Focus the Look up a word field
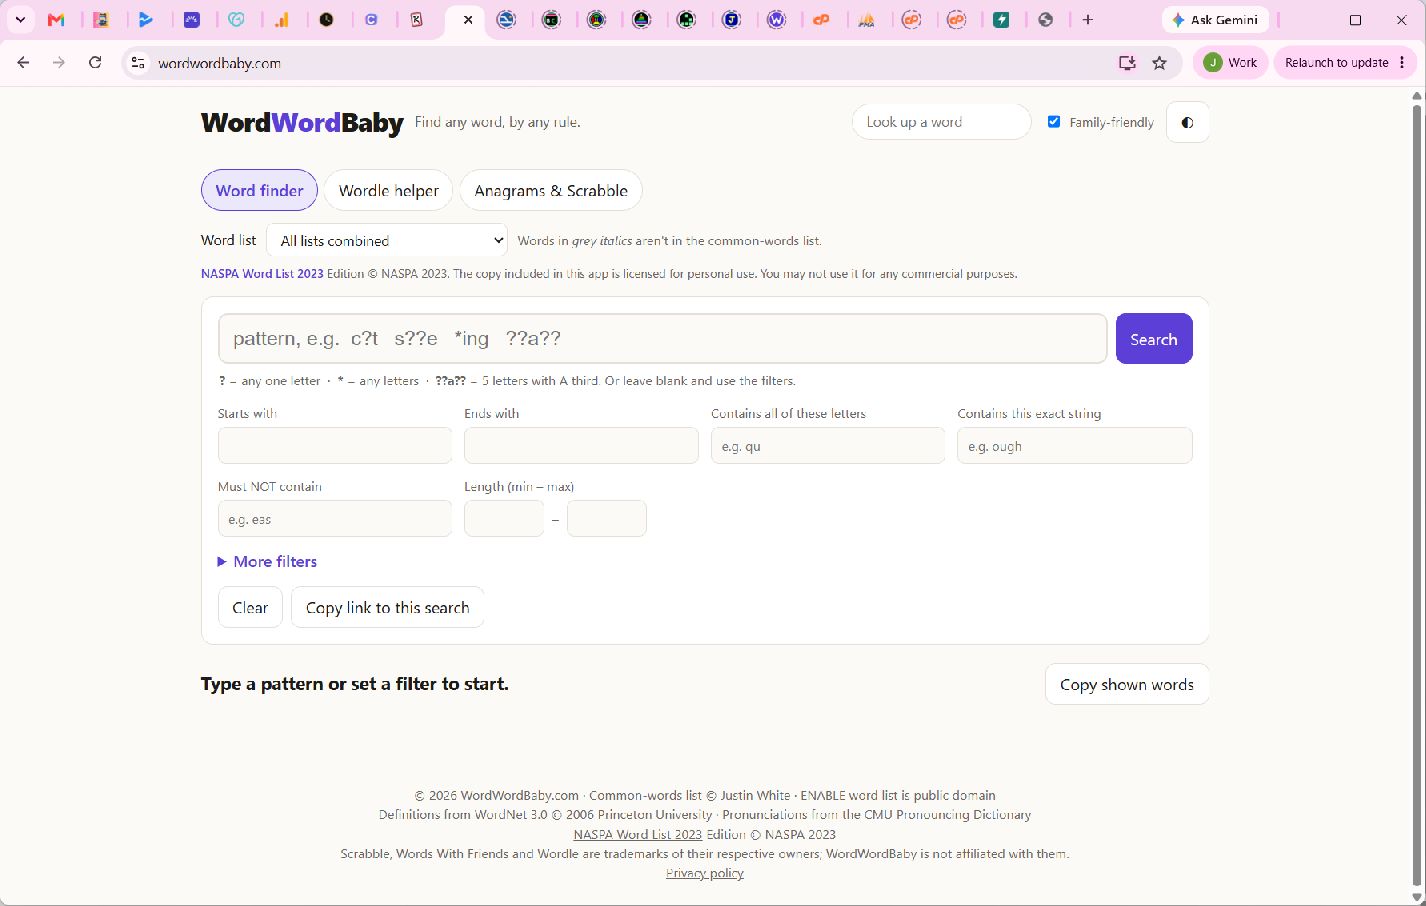 tap(941, 122)
